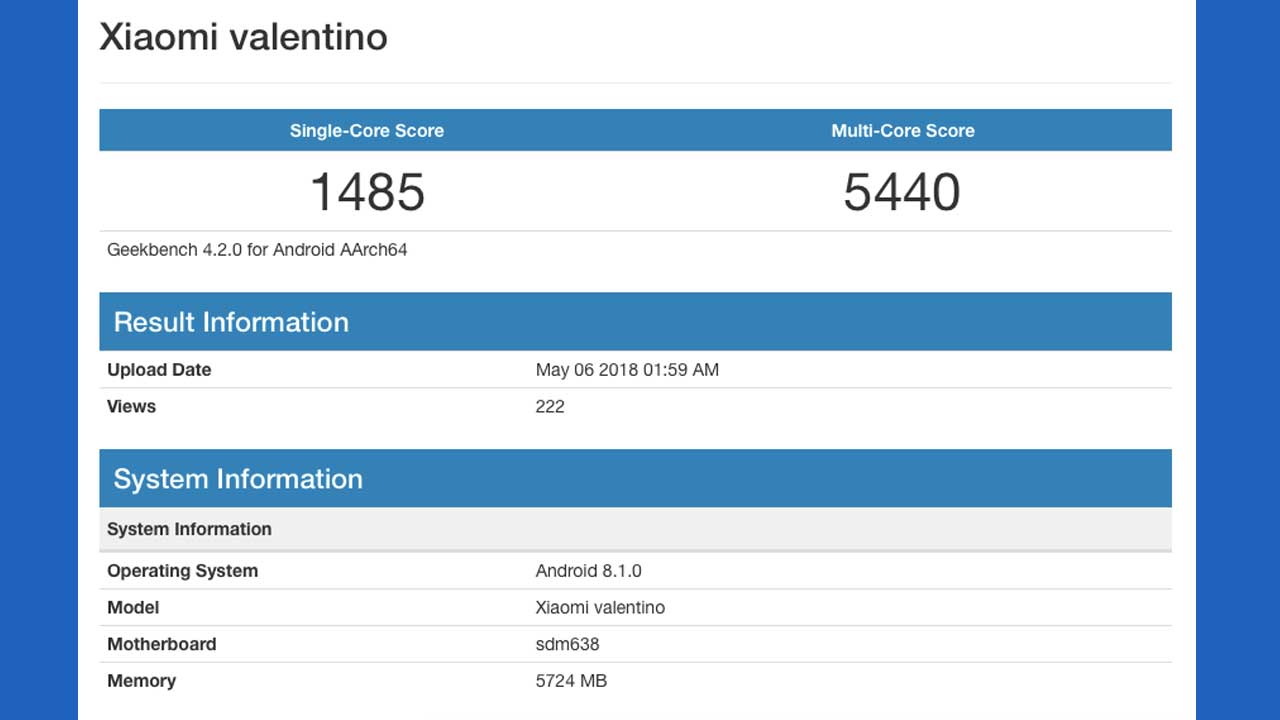Click the upload date May 06 2018 01:59 AM

coord(627,370)
